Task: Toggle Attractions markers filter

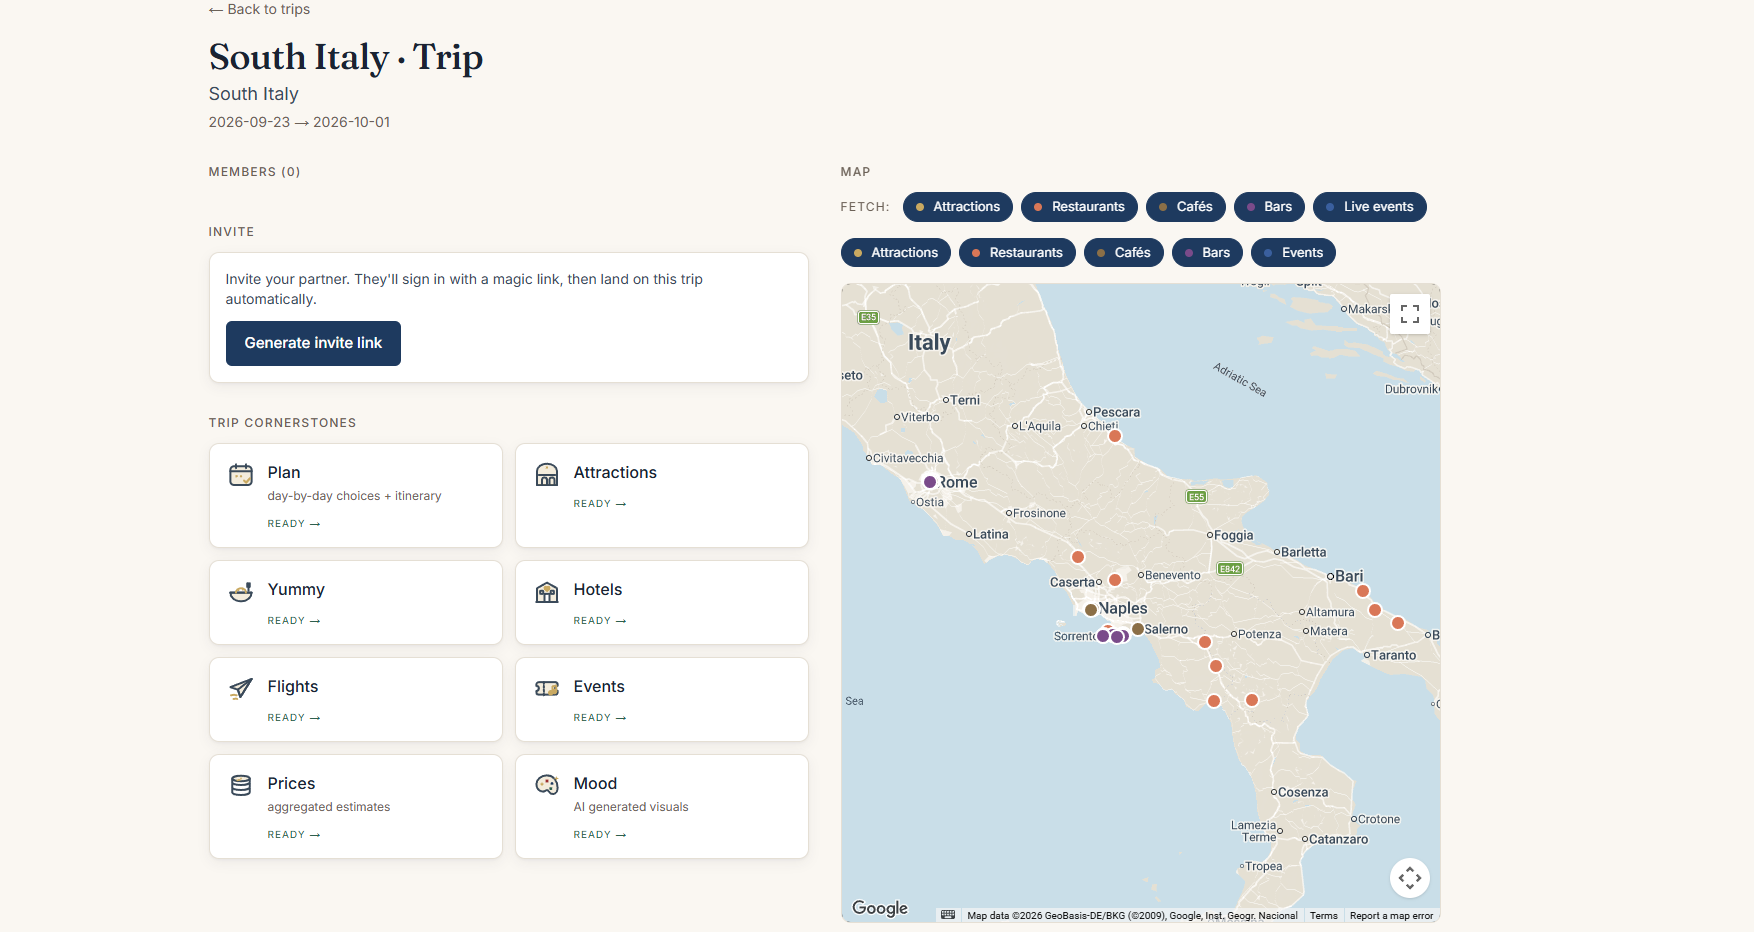Action: [x=896, y=253]
